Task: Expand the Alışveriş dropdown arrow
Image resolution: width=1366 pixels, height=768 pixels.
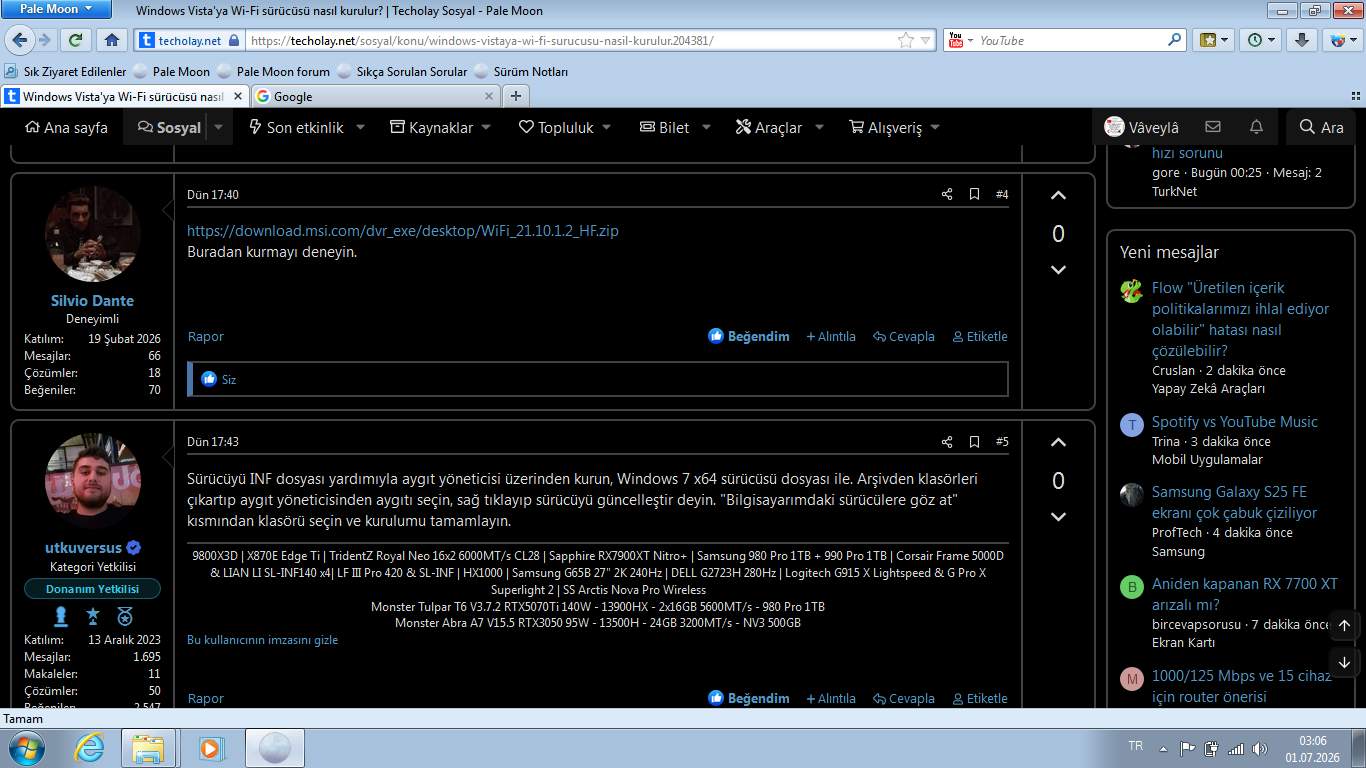Action: click(935, 127)
